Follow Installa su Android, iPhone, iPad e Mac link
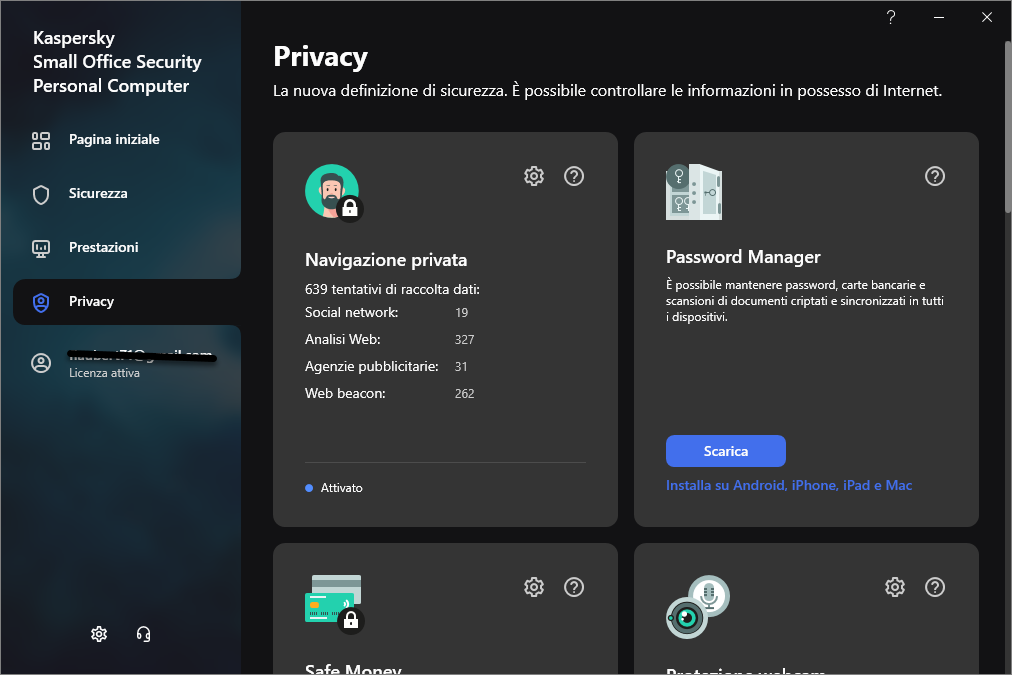Viewport: 1012px width, 675px height. tap(789, 486)
